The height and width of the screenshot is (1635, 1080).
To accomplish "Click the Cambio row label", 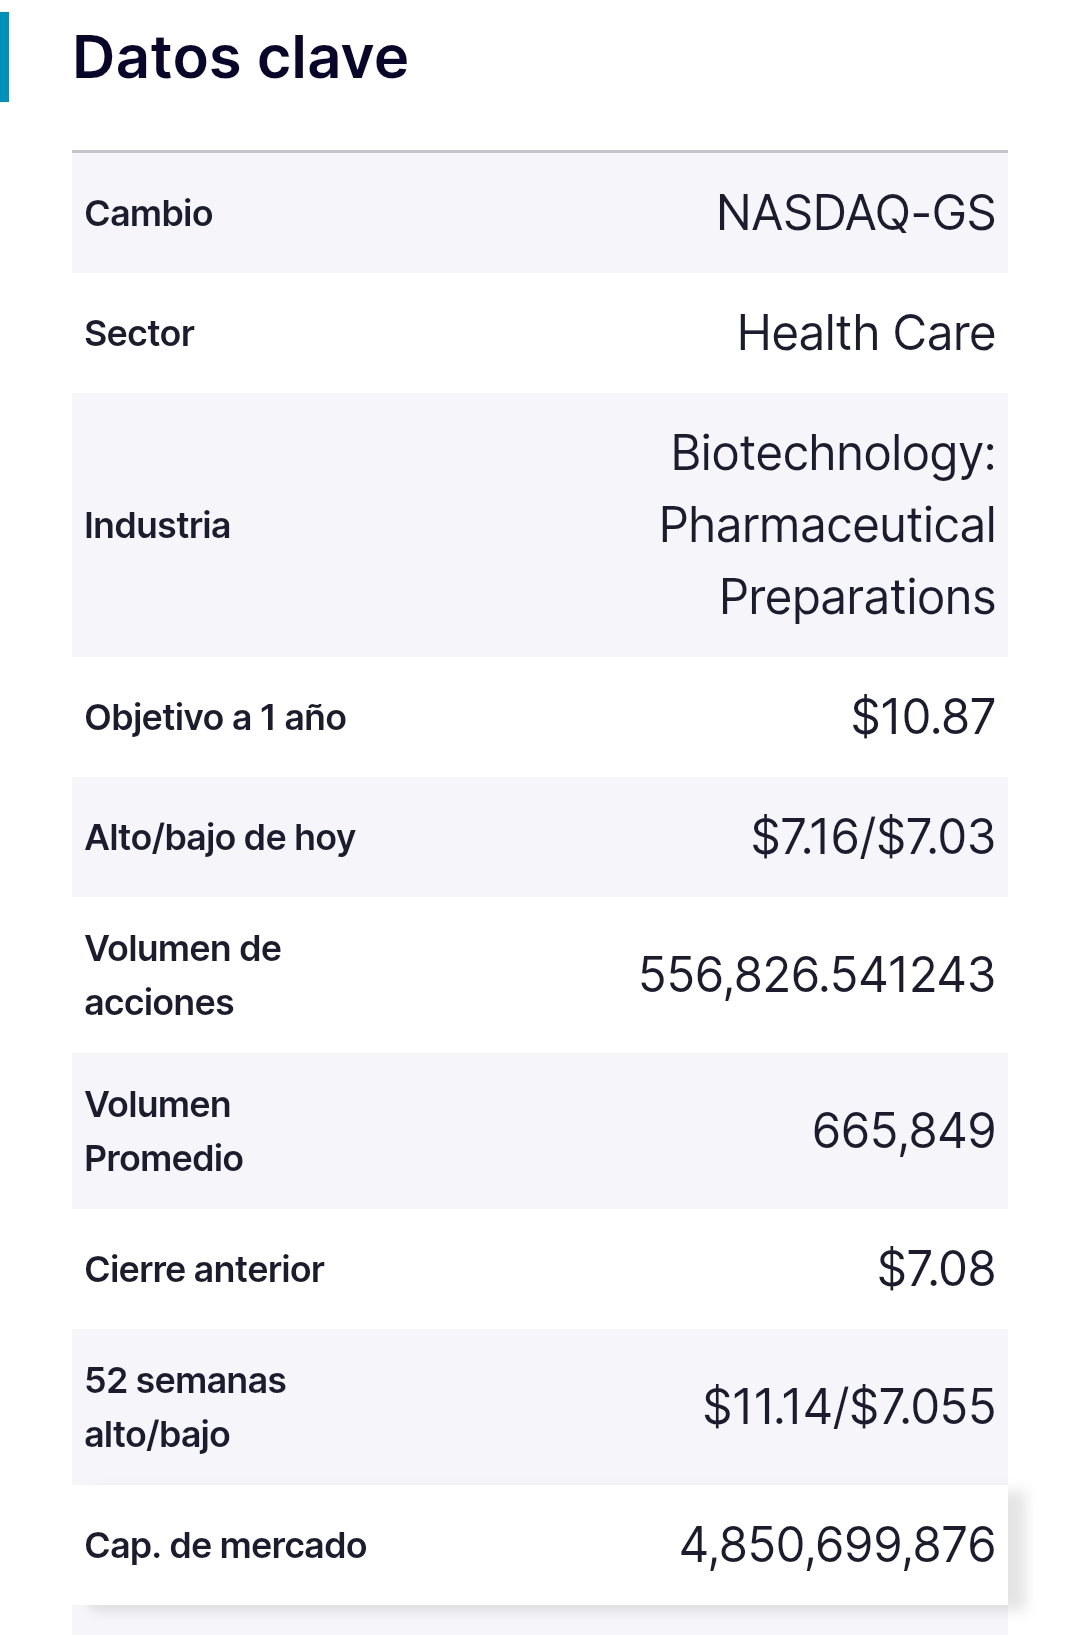I will (x=148, y=213).
